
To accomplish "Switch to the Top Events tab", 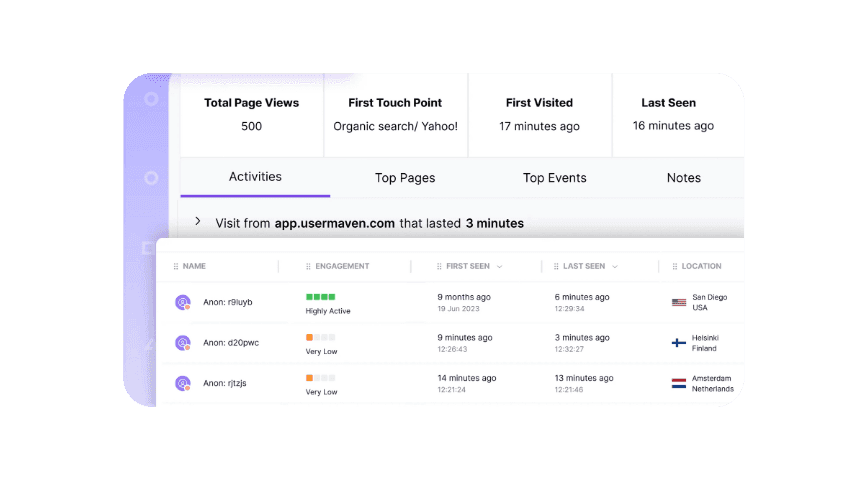I will pos(554,178).
